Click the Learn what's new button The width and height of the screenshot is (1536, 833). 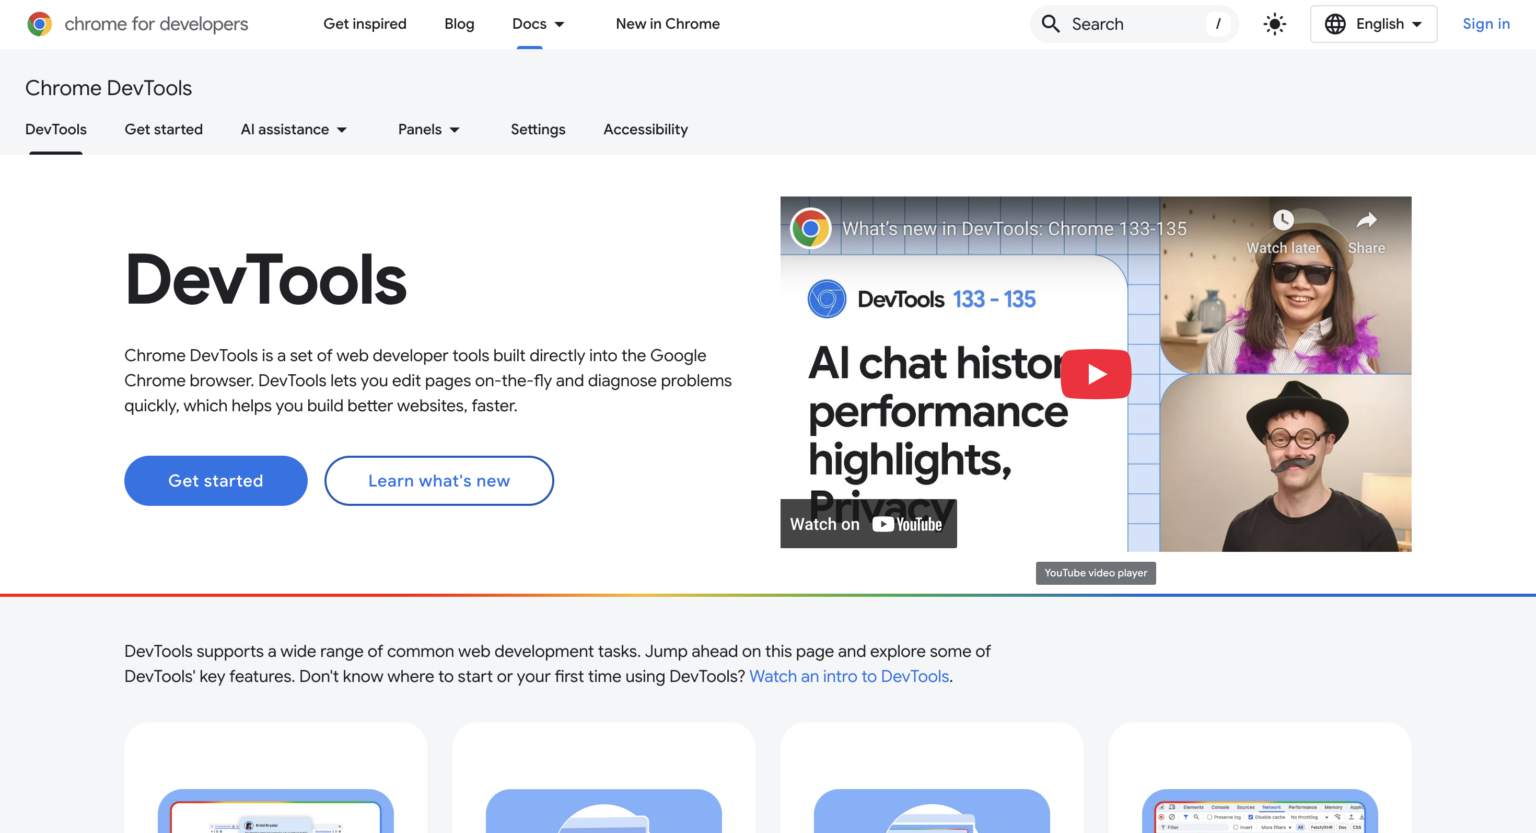438,480
